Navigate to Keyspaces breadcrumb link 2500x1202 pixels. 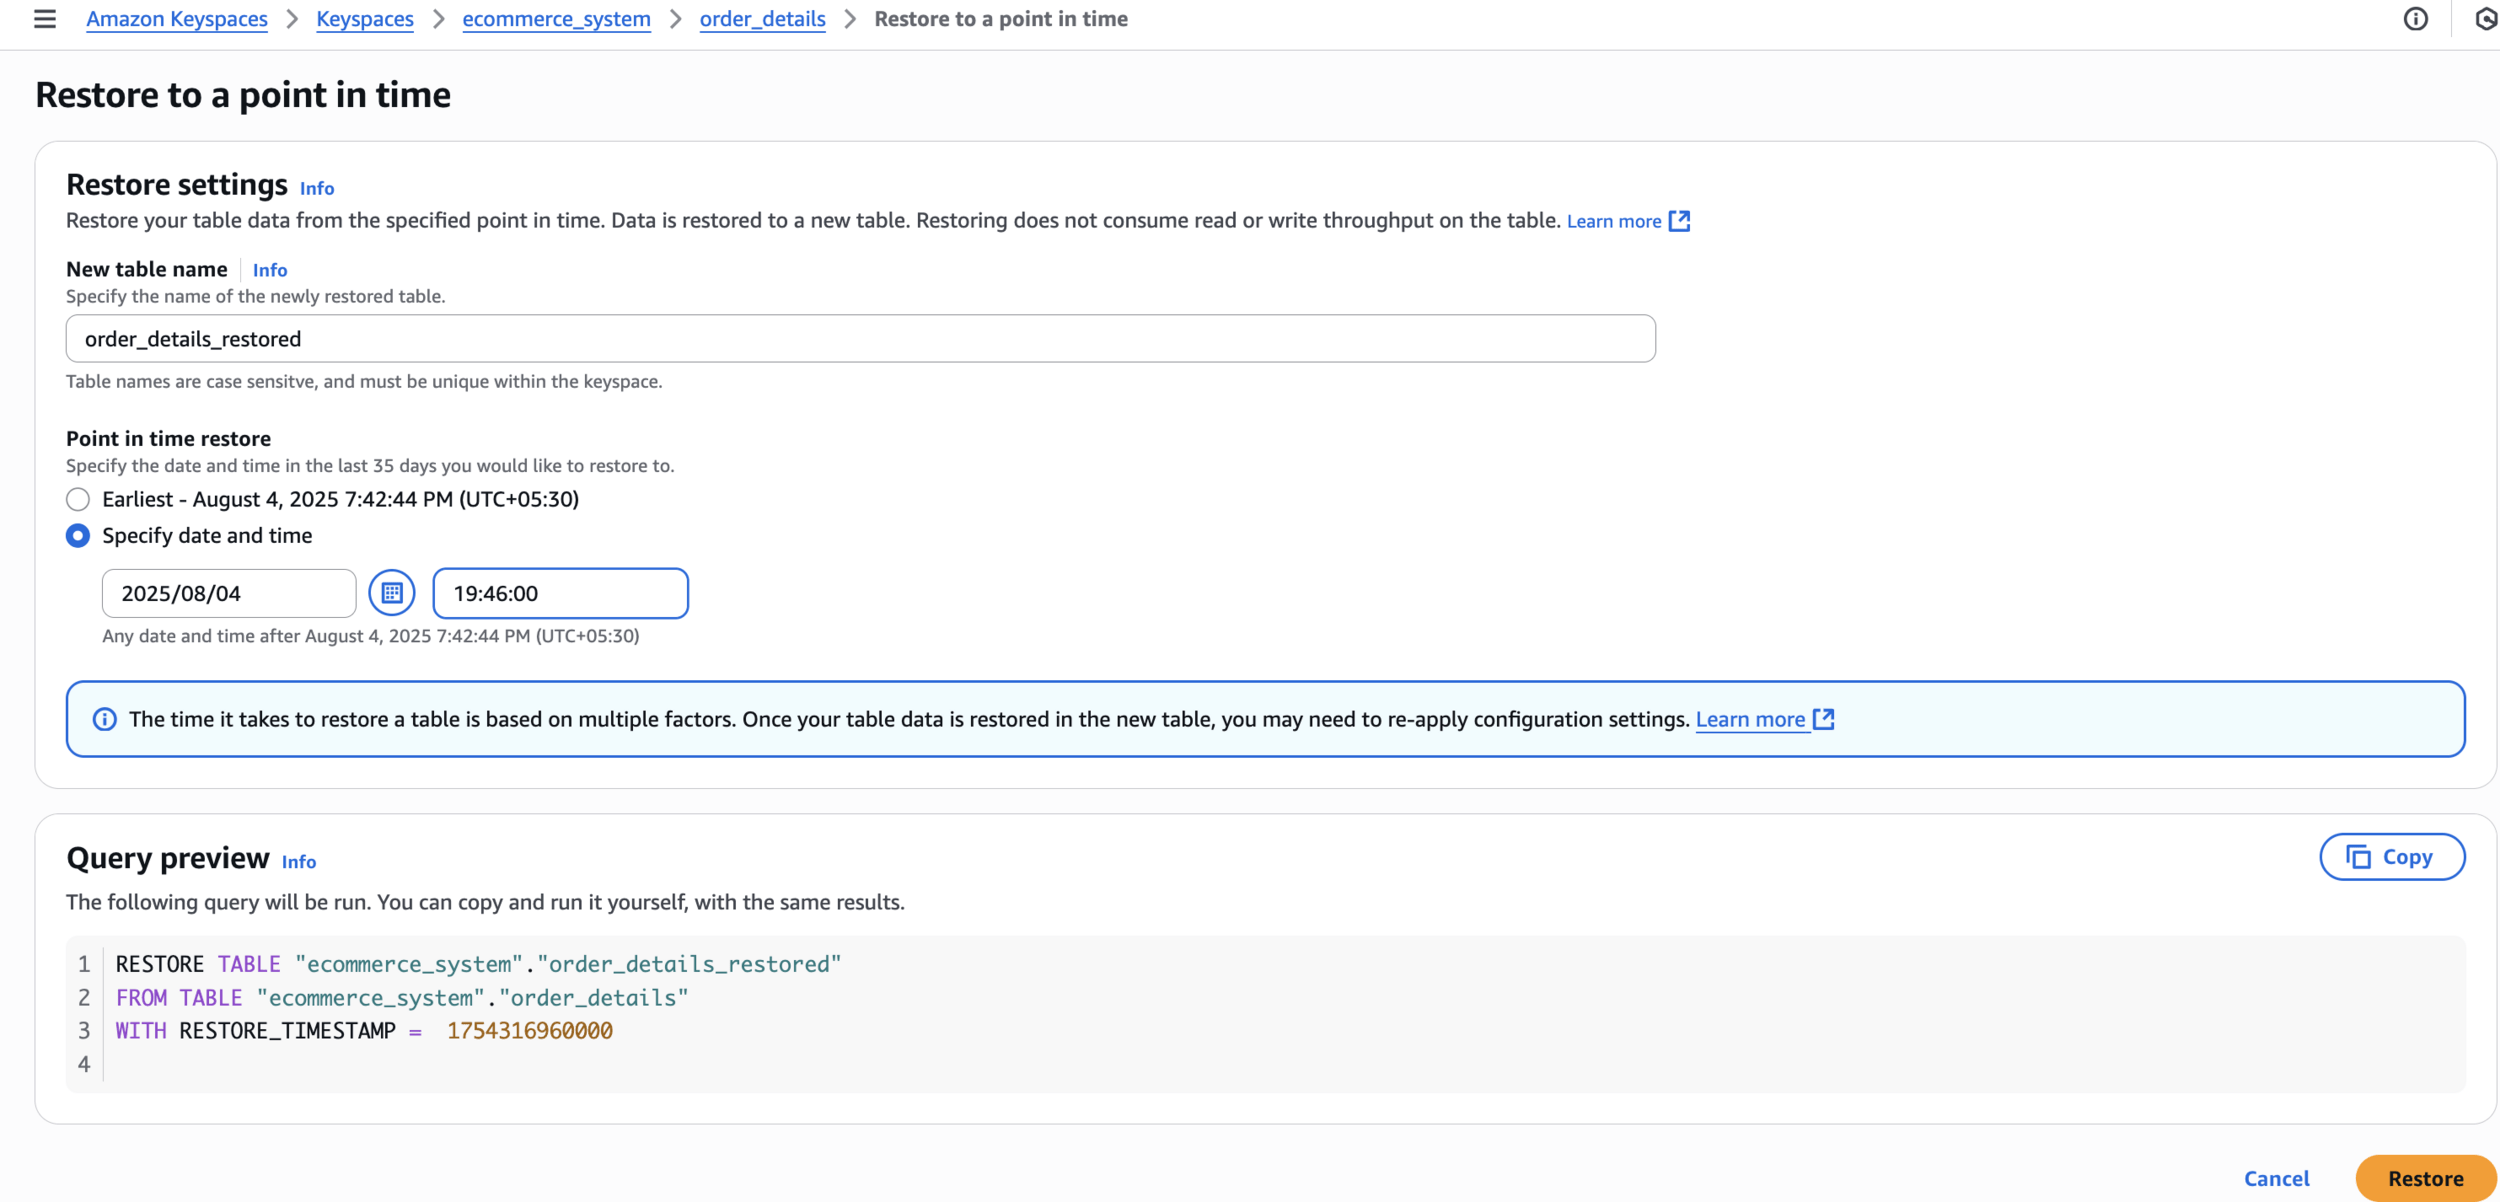365,19
